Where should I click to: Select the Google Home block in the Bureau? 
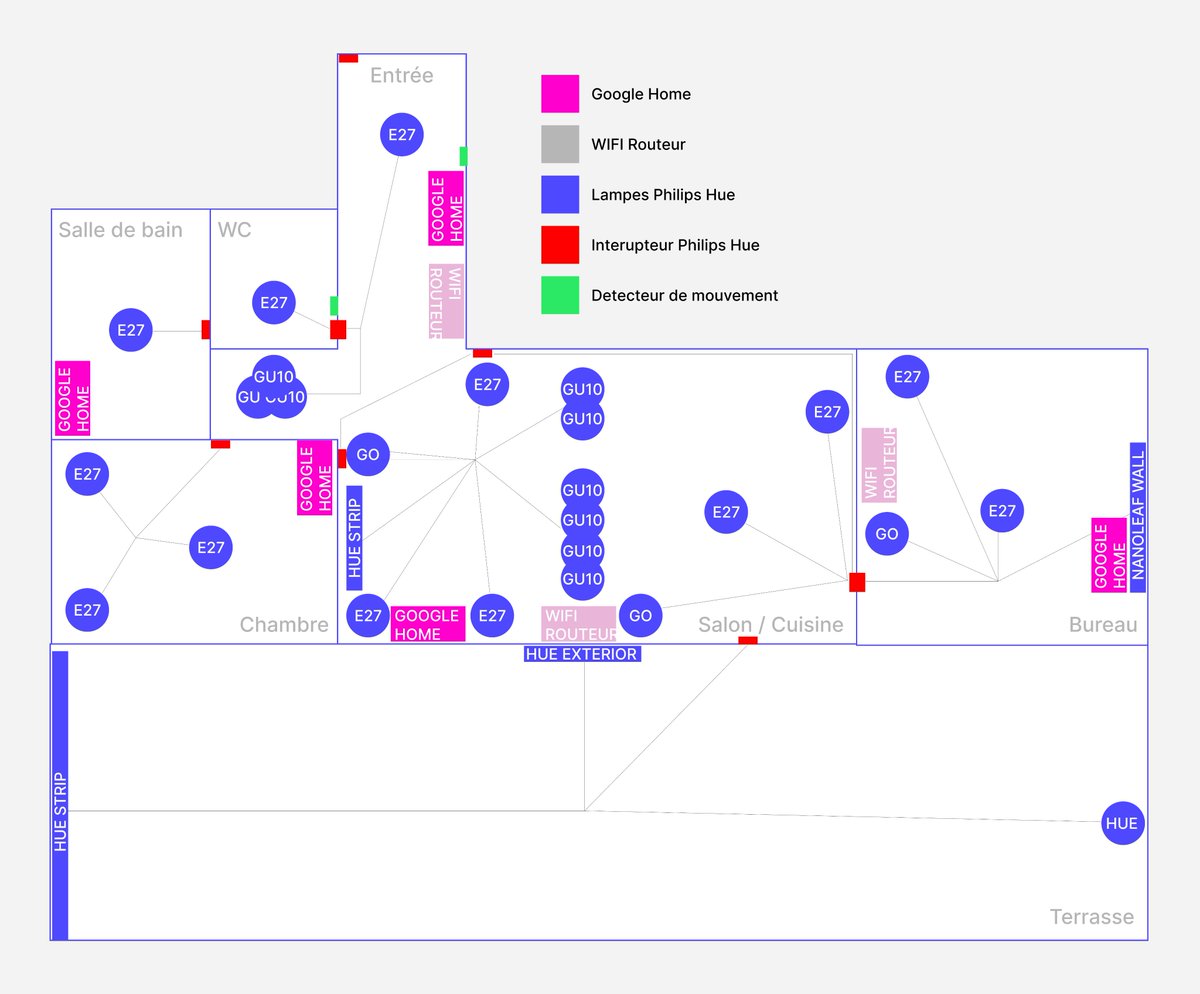click(1110, 555)
